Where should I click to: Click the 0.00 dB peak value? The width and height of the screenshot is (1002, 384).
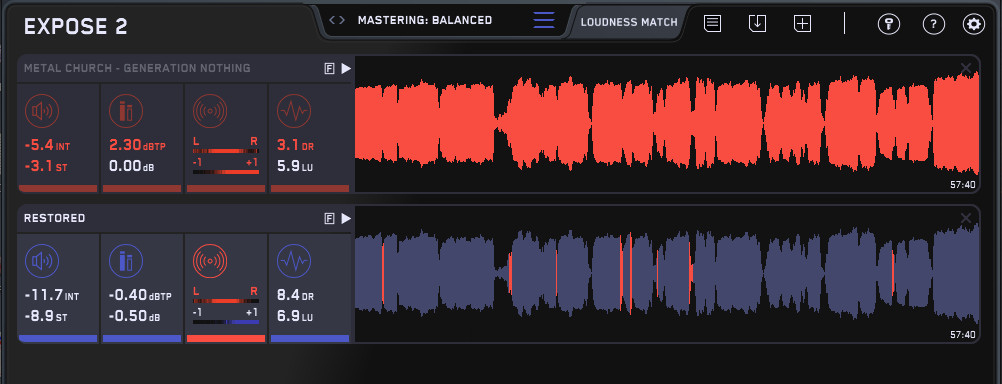tap(132, 167)
